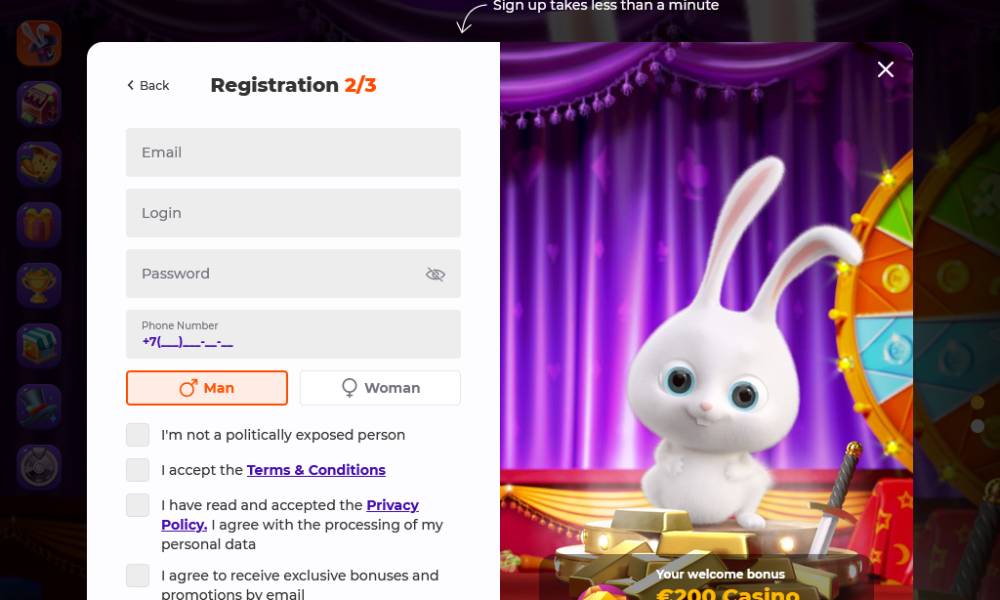Open the cards and dice sidebar icon

tap(39, 164)
